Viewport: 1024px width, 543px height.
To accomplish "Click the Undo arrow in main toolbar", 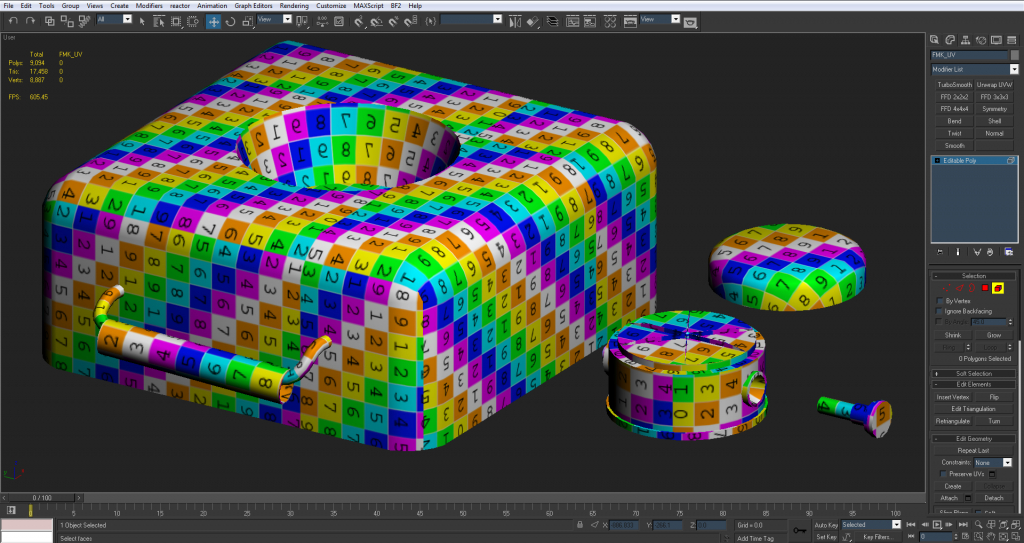I will (14, 20).
